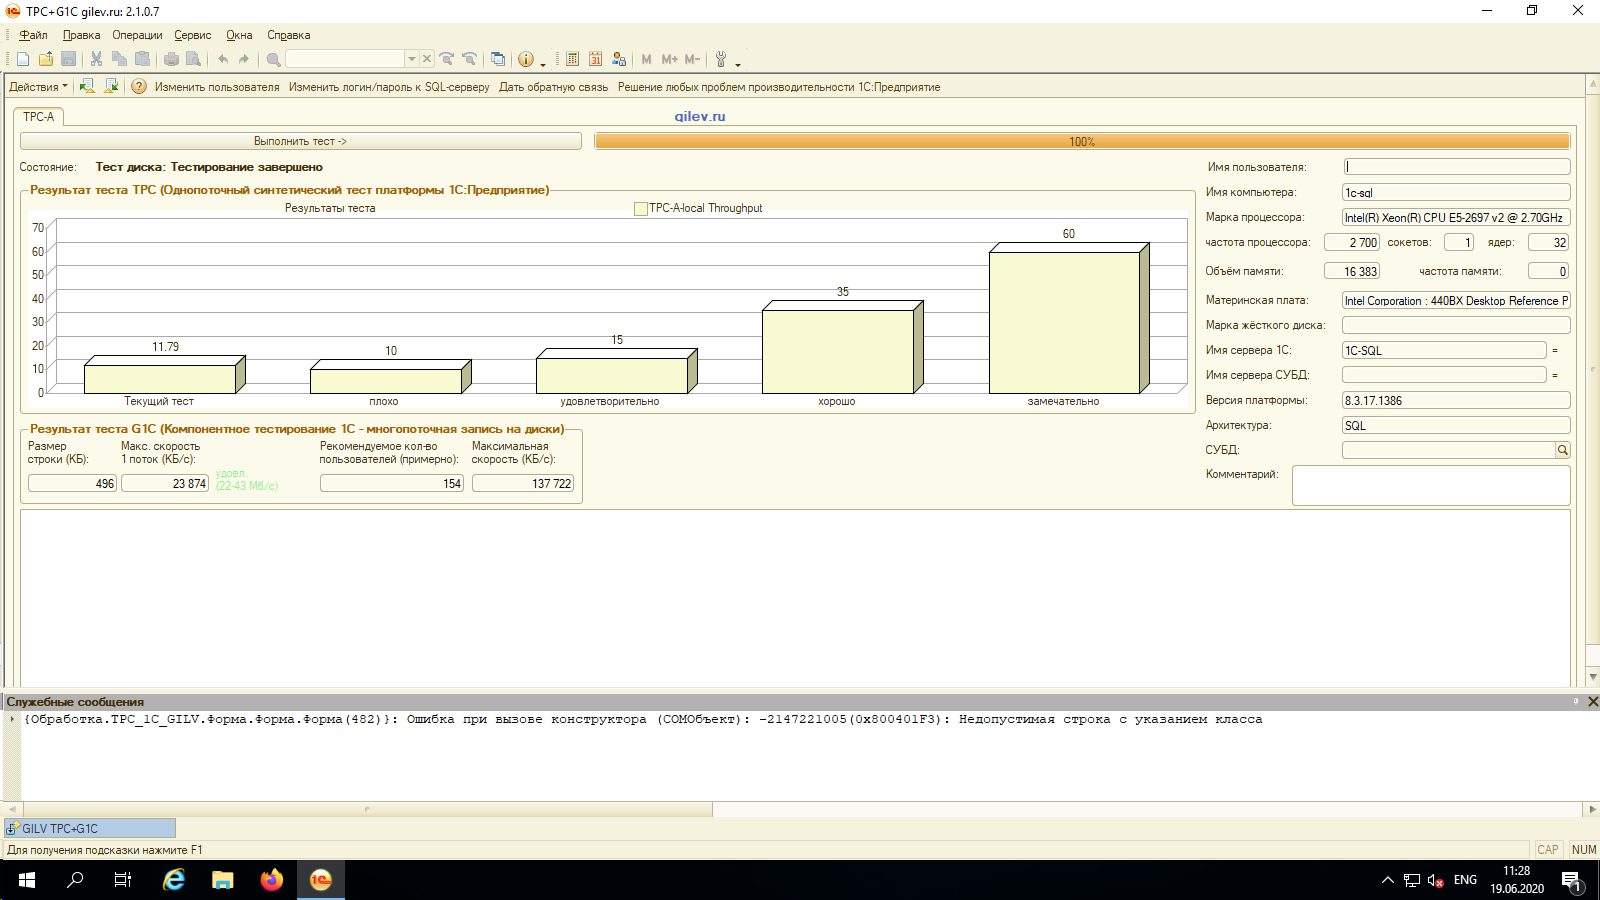This screenshot has height=900, width=1600.
Task: Copy using the toolbar icon
Action: pos(119,59)
